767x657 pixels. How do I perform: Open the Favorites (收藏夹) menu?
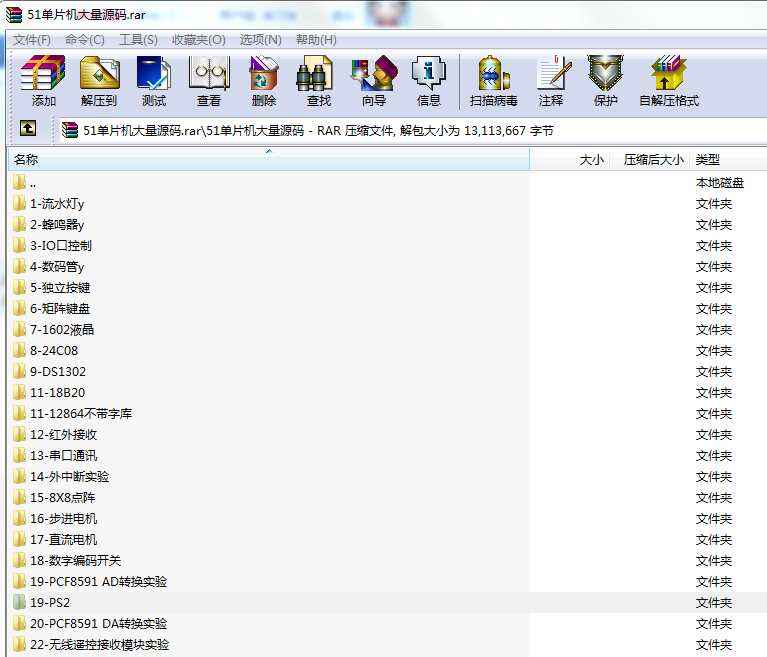199,40
